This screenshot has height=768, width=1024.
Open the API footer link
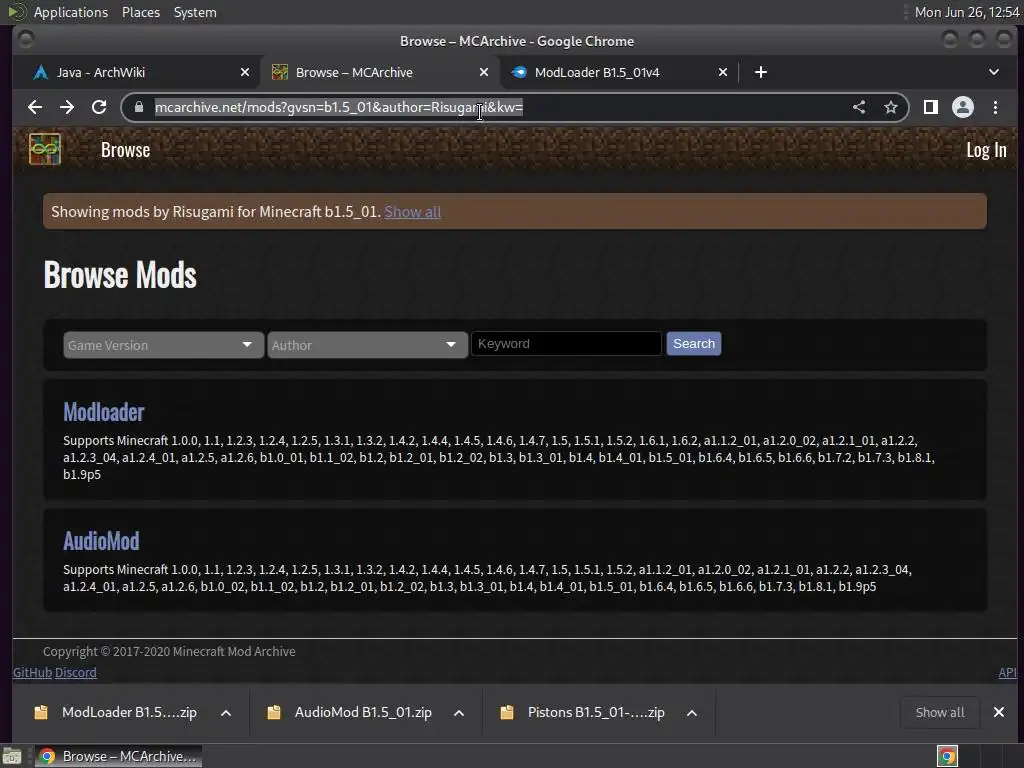1007,672
